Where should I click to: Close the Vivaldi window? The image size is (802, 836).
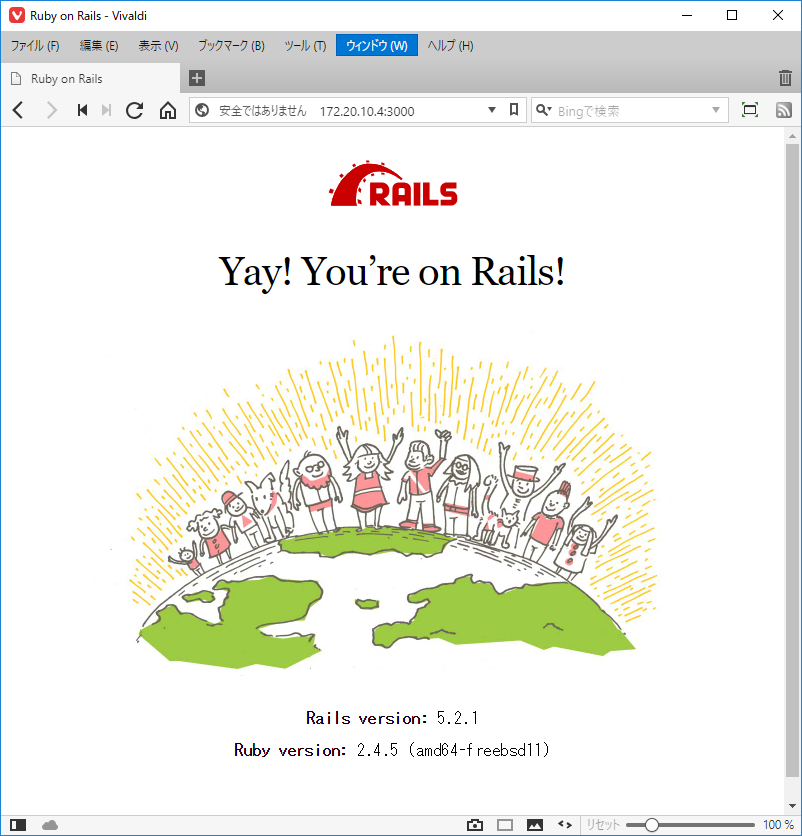coord(778,15)
